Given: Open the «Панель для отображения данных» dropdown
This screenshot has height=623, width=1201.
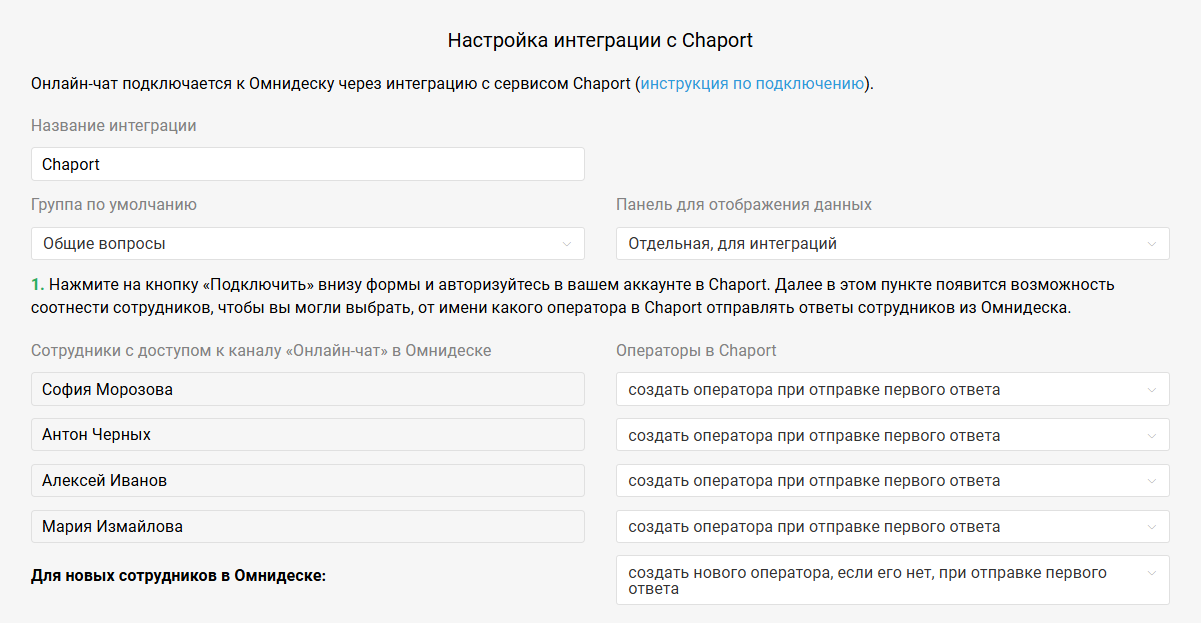Looking at the screenshot, I should 893,243.
